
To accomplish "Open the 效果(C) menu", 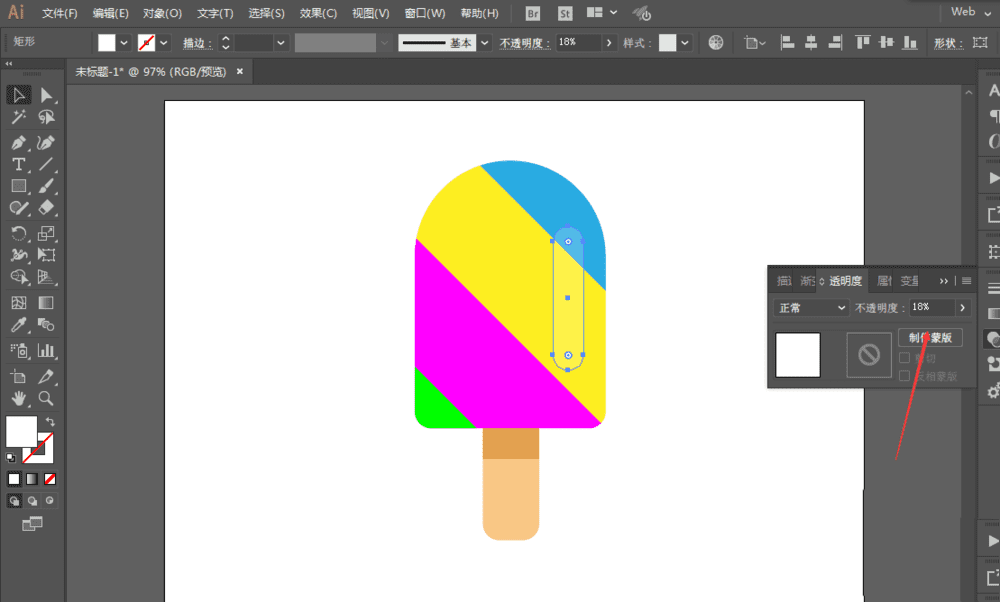I will (318, 13).
